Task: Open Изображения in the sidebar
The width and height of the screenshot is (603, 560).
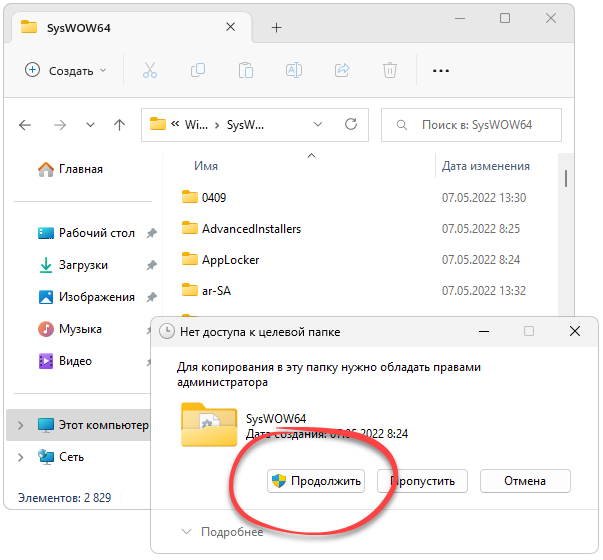Action: [x=87, y=297]
